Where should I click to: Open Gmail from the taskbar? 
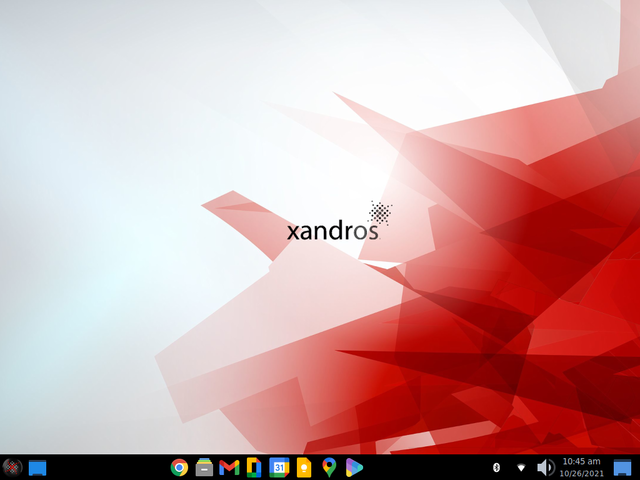pyautogui.click(x=229, y=467)
